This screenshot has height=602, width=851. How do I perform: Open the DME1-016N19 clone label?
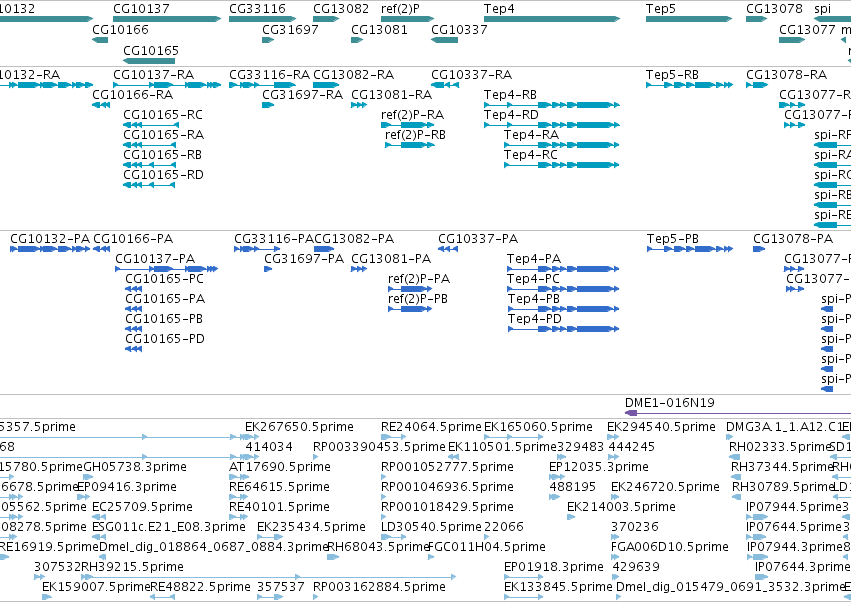coord(670,403)
